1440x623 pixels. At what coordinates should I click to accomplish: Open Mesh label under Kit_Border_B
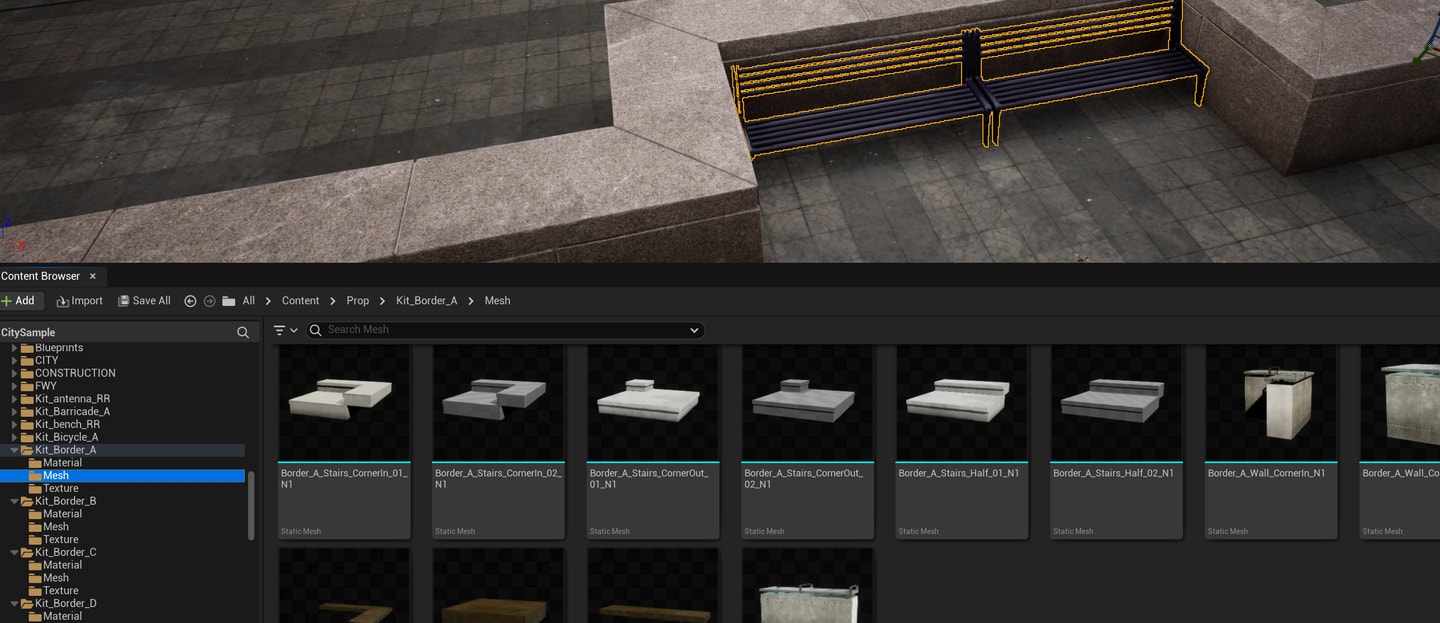[x=56, y=527]
